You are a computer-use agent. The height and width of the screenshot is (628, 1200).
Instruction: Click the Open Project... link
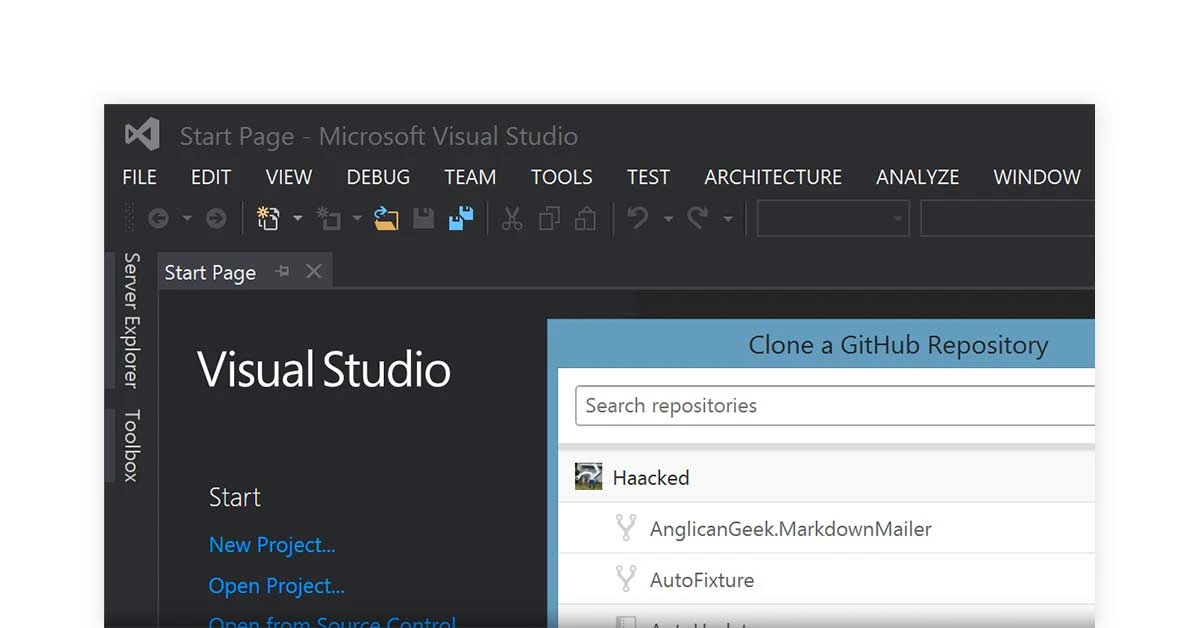(x=276, y=586)
